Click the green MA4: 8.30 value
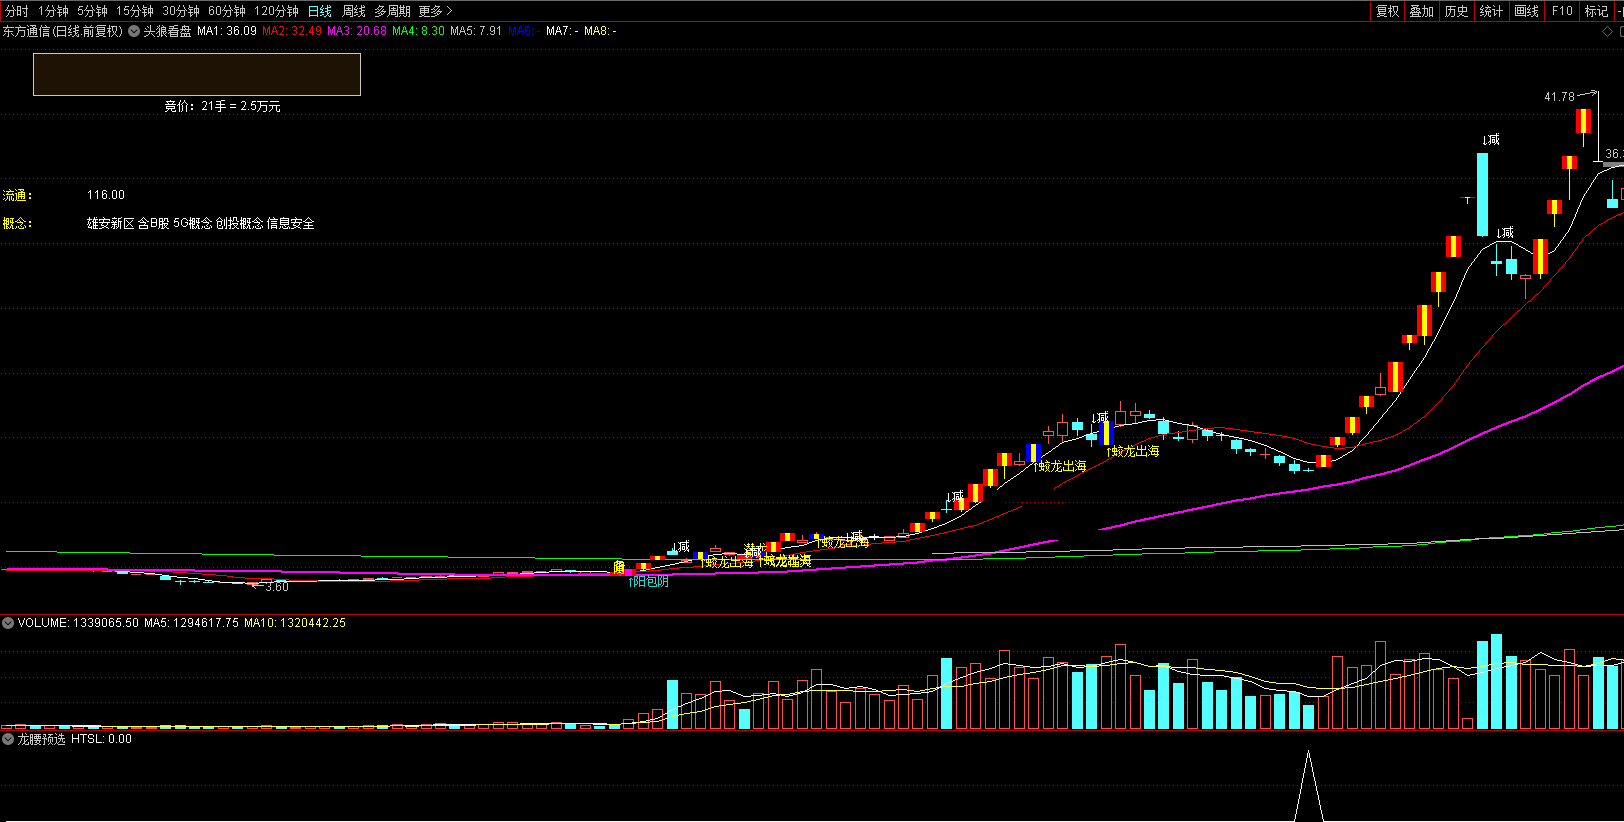1624x822 pixels. pyautogui.click(x=418, y=31)
